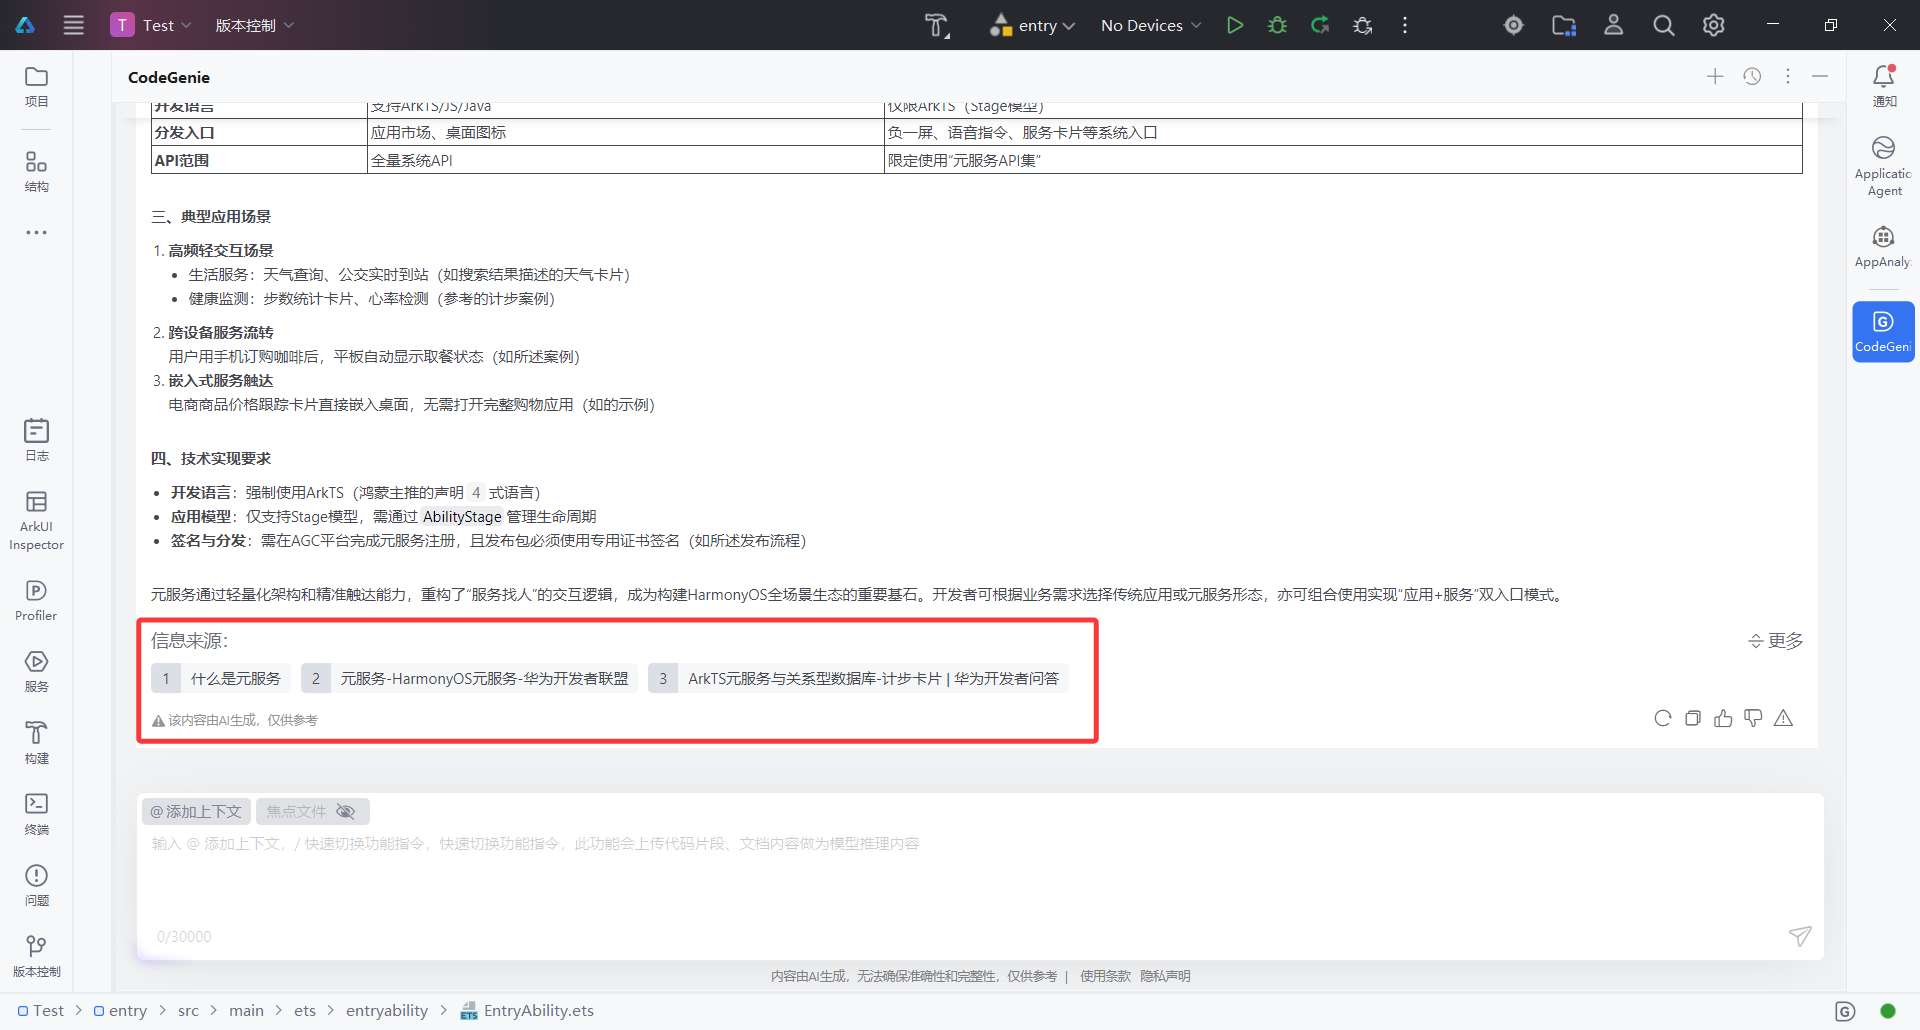Start debugging the entry module

1277,25
